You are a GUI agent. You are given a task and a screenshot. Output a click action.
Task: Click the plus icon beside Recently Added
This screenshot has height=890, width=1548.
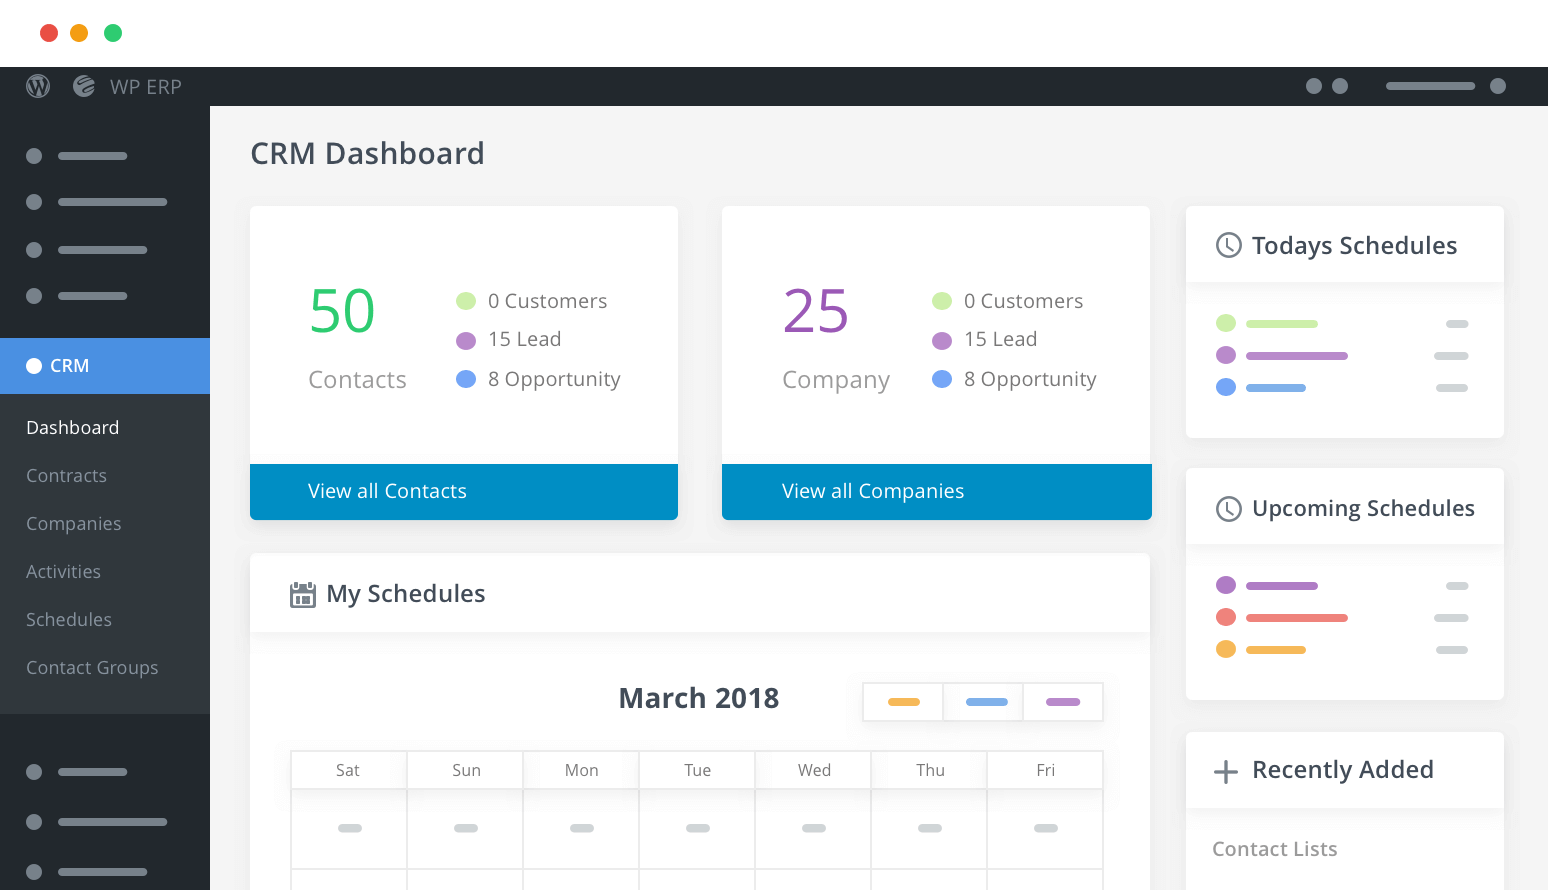(1225, 771)
